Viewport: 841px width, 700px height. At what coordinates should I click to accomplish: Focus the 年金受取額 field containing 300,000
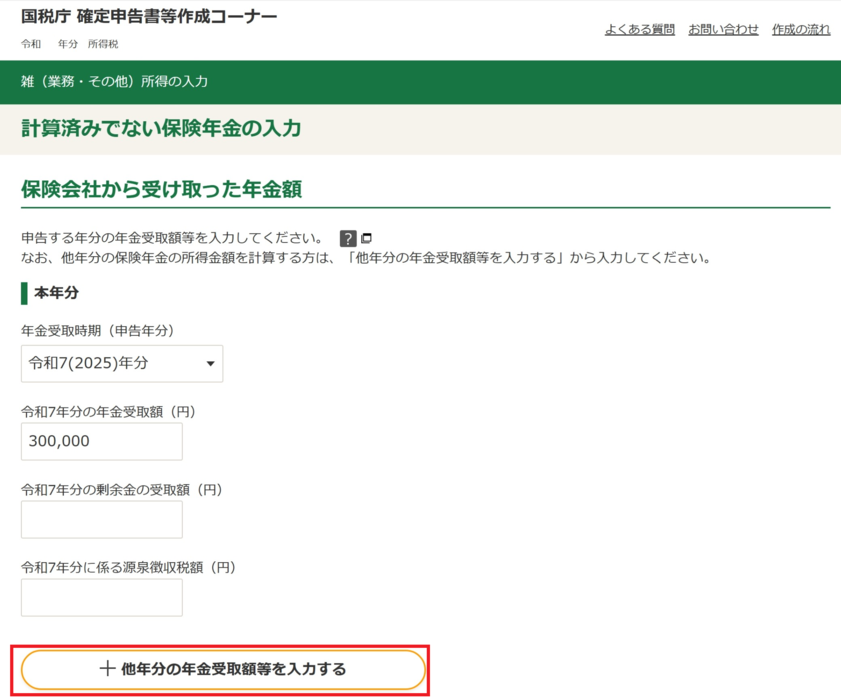[x=101, y=441]
